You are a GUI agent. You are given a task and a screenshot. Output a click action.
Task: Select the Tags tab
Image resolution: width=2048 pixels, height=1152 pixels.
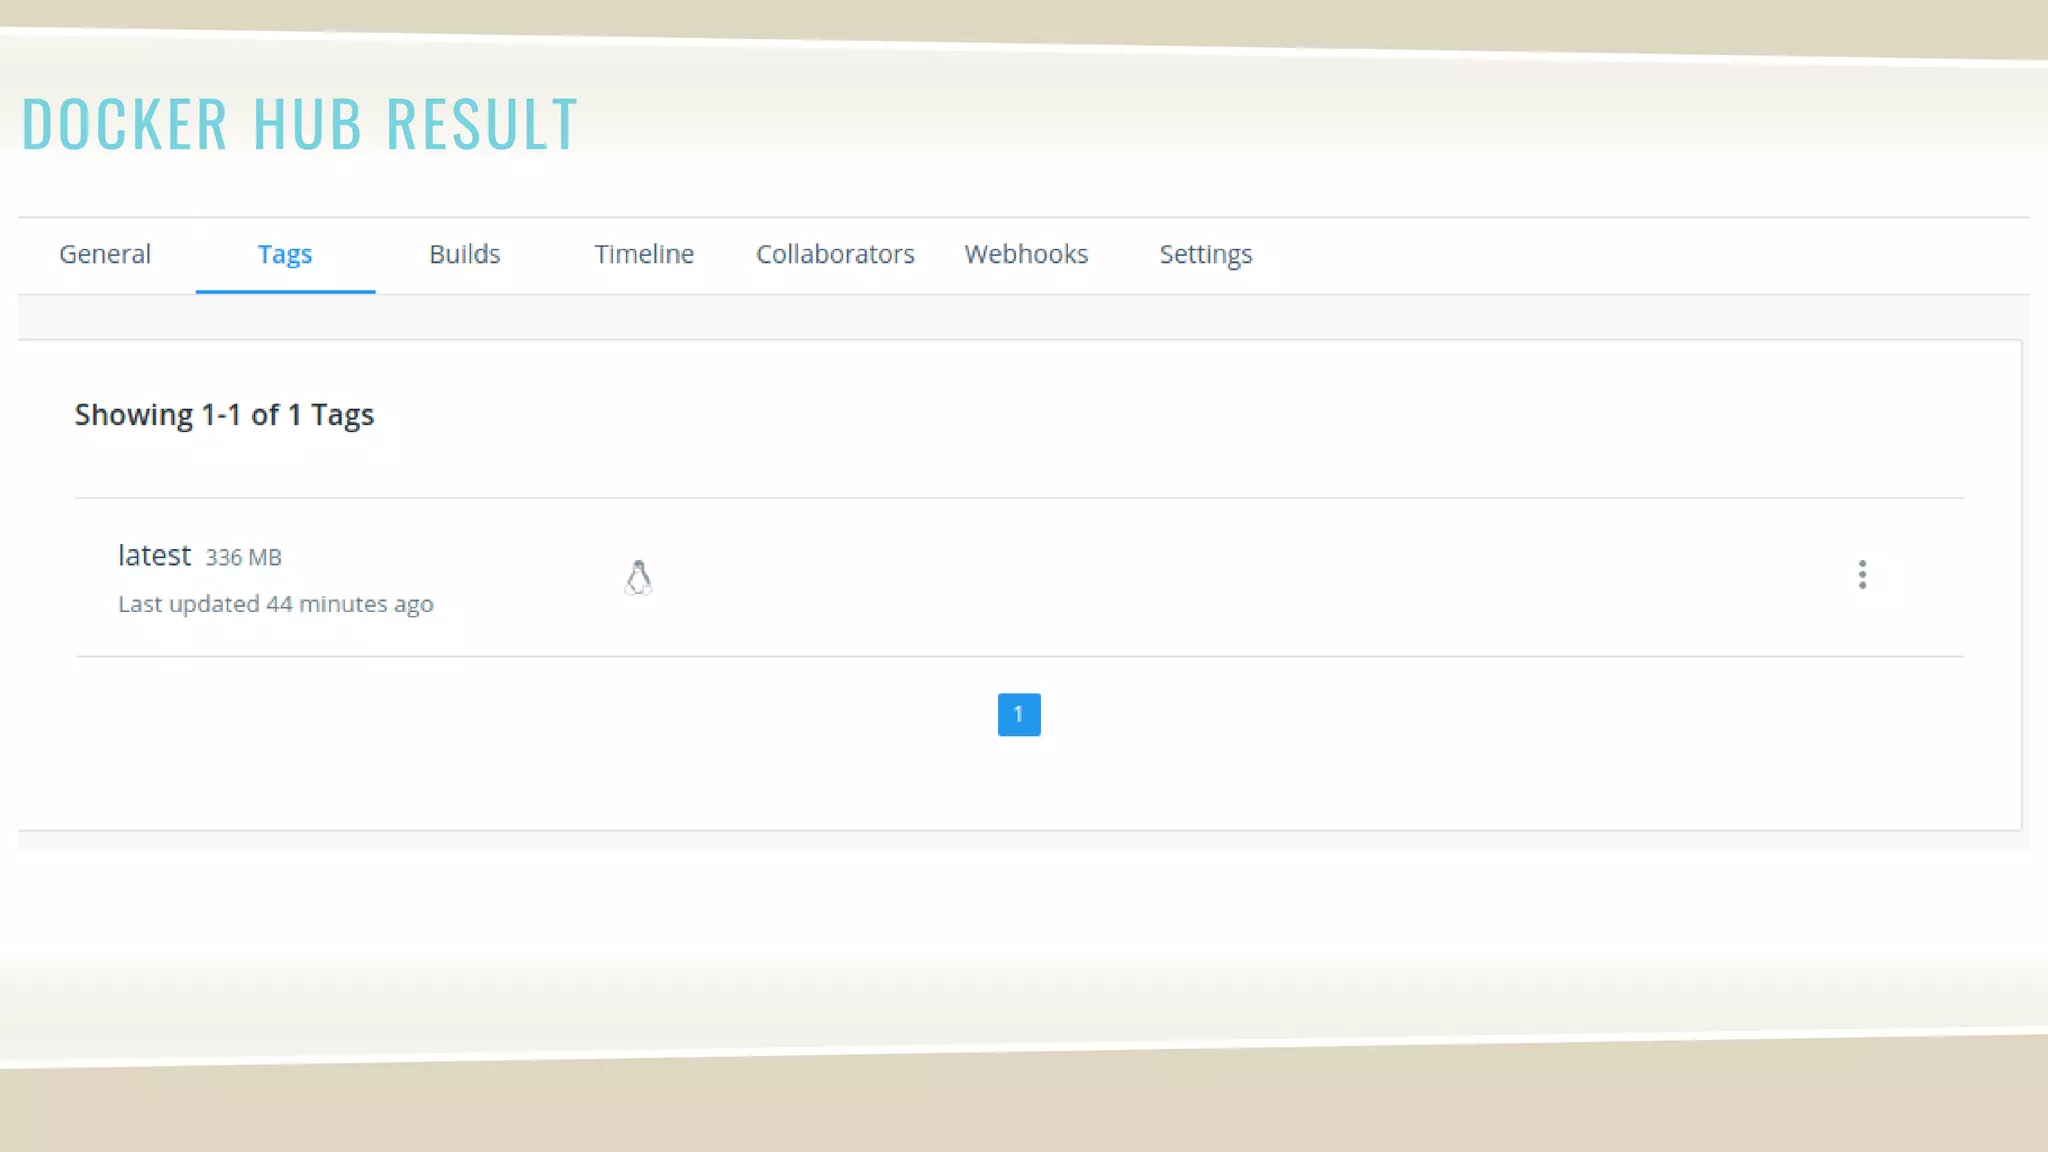tap(285, 254)
